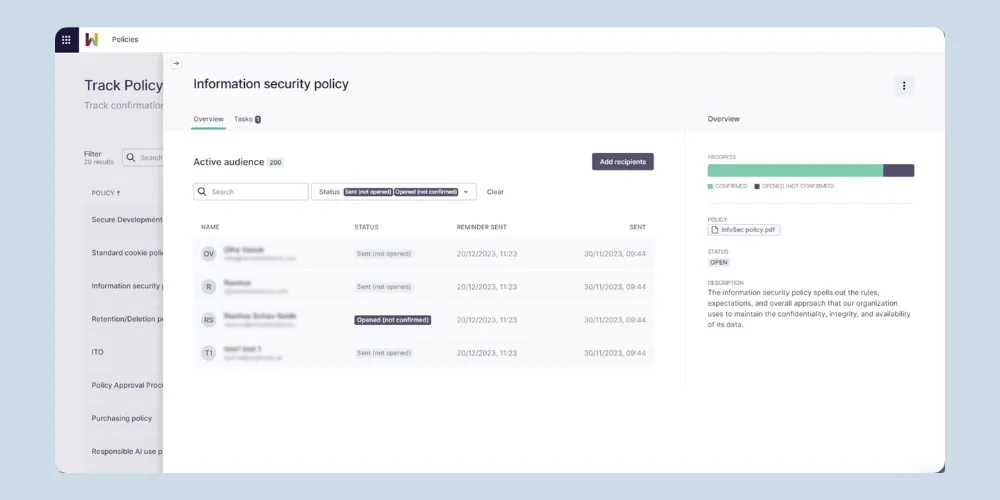Click Sent (not opened) status in OV row
Viewport: 1000px width, 500px height.
384,254
